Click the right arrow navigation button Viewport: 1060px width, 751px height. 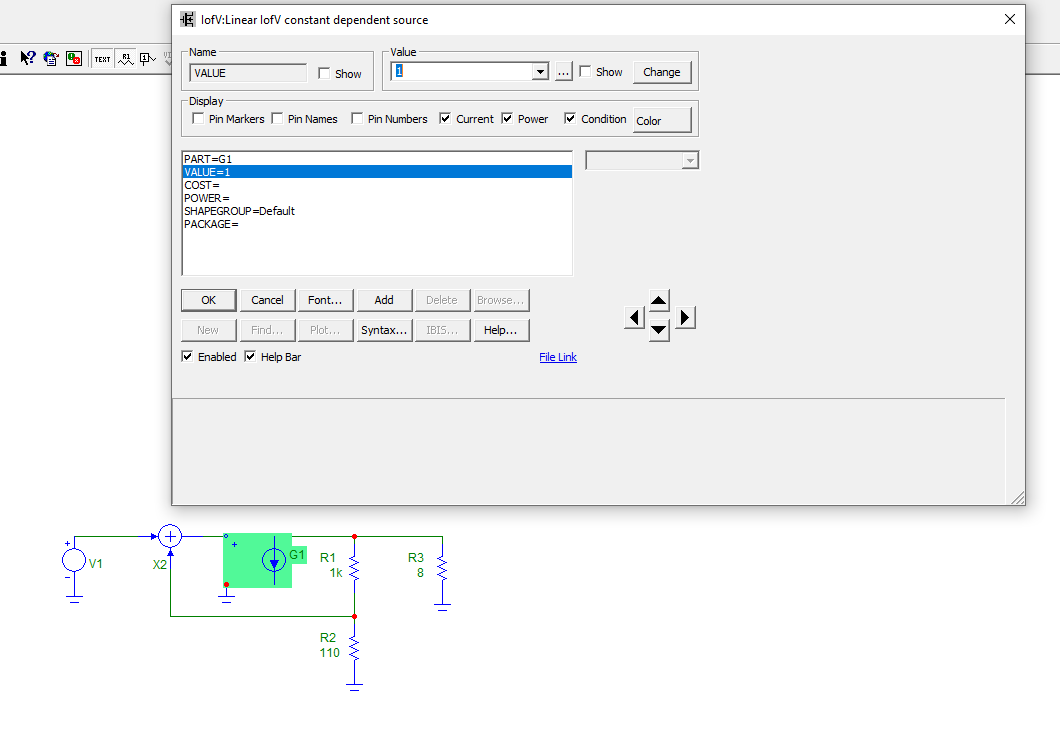(685, 317)
